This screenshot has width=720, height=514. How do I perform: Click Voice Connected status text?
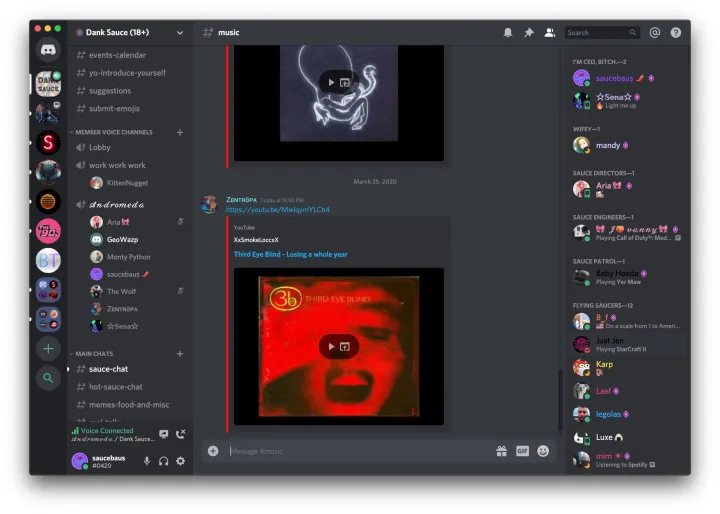107,430
